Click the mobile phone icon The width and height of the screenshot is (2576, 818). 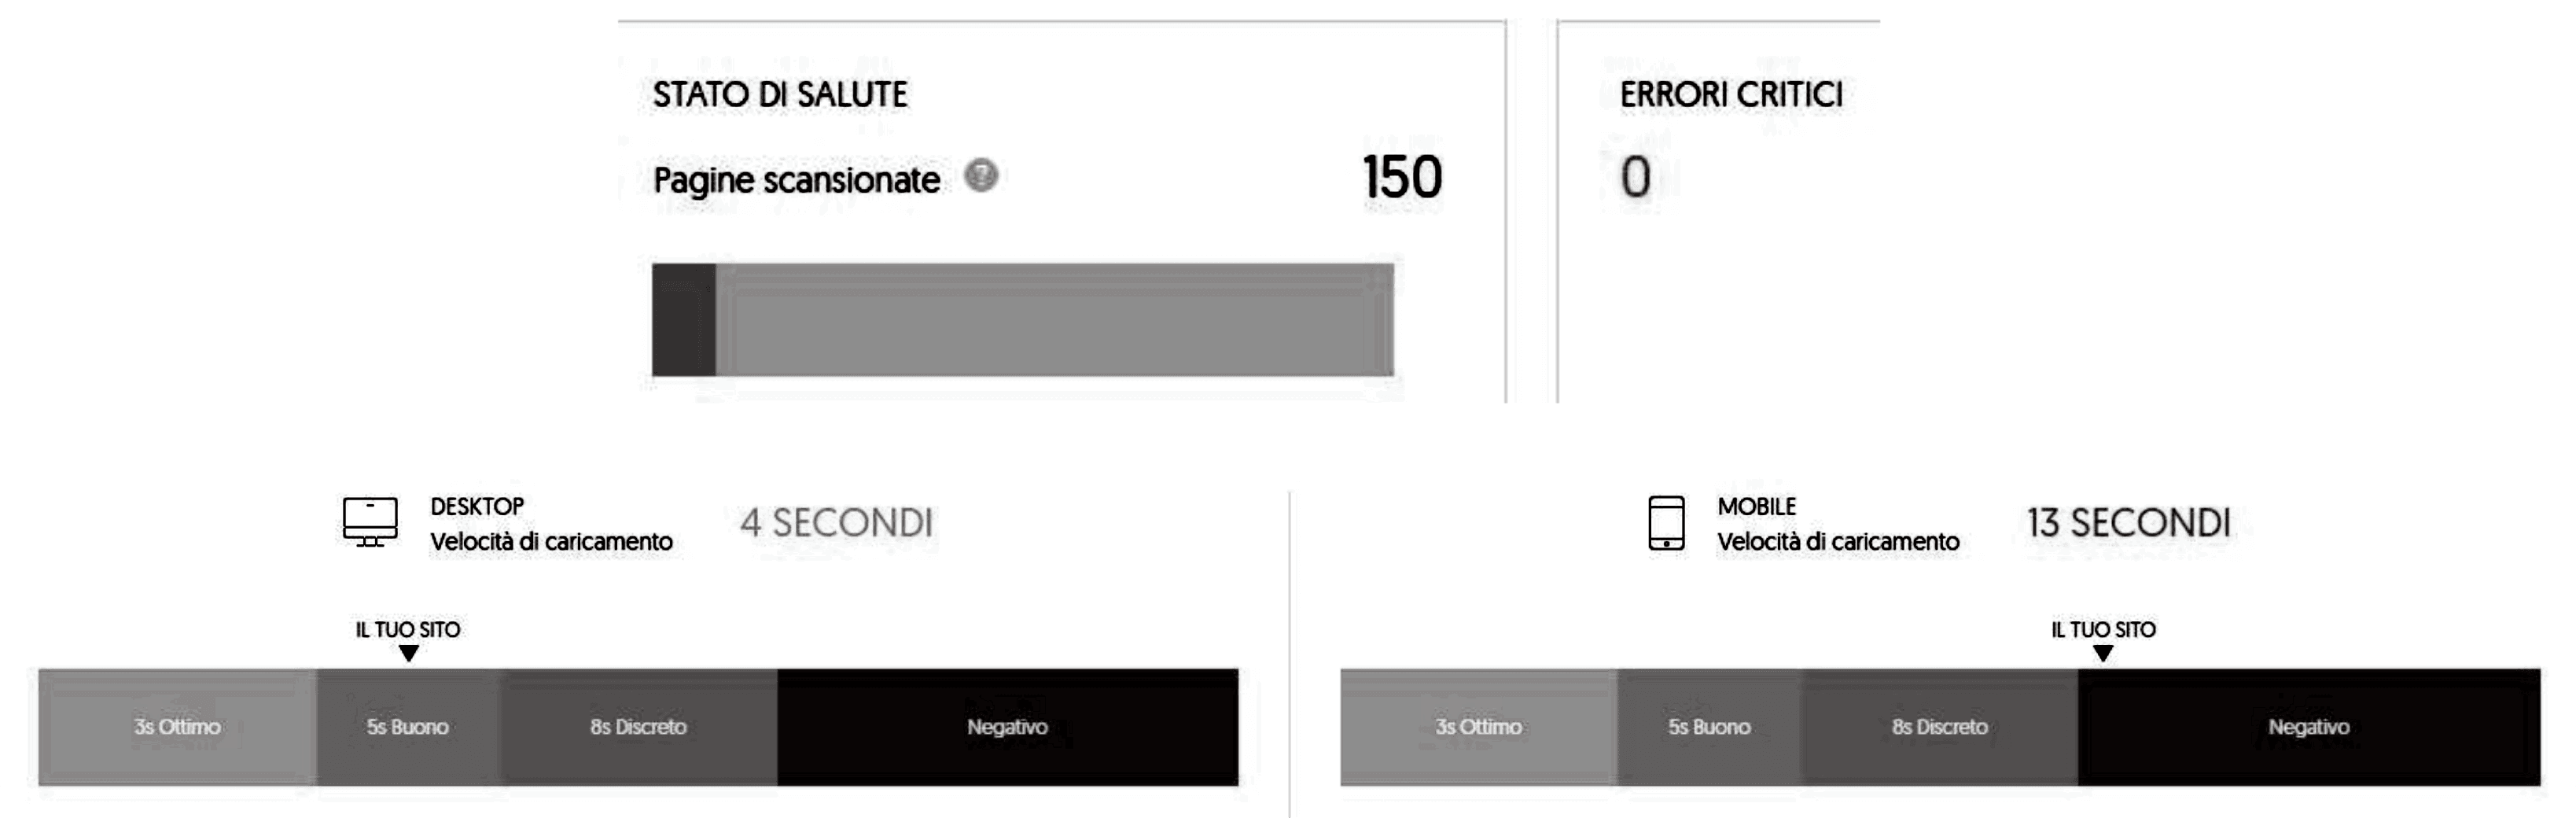(x=1666, y=523)
